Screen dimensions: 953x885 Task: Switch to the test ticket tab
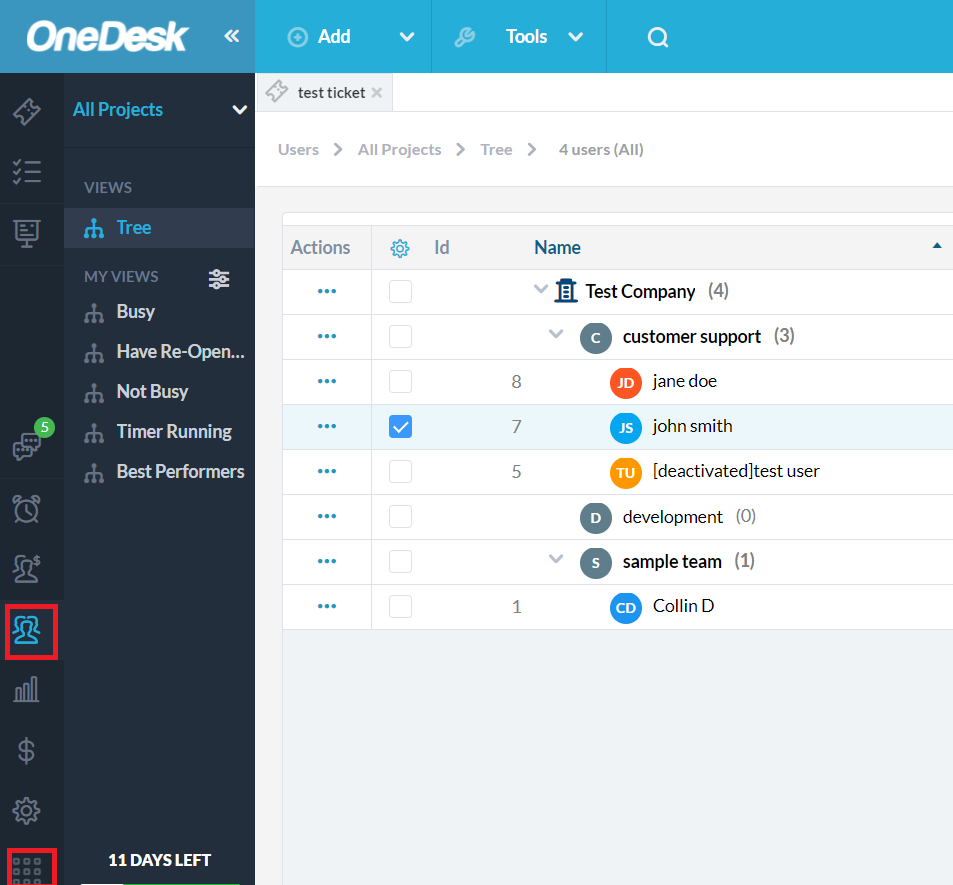pyautogui.click(x=331, y=93)
